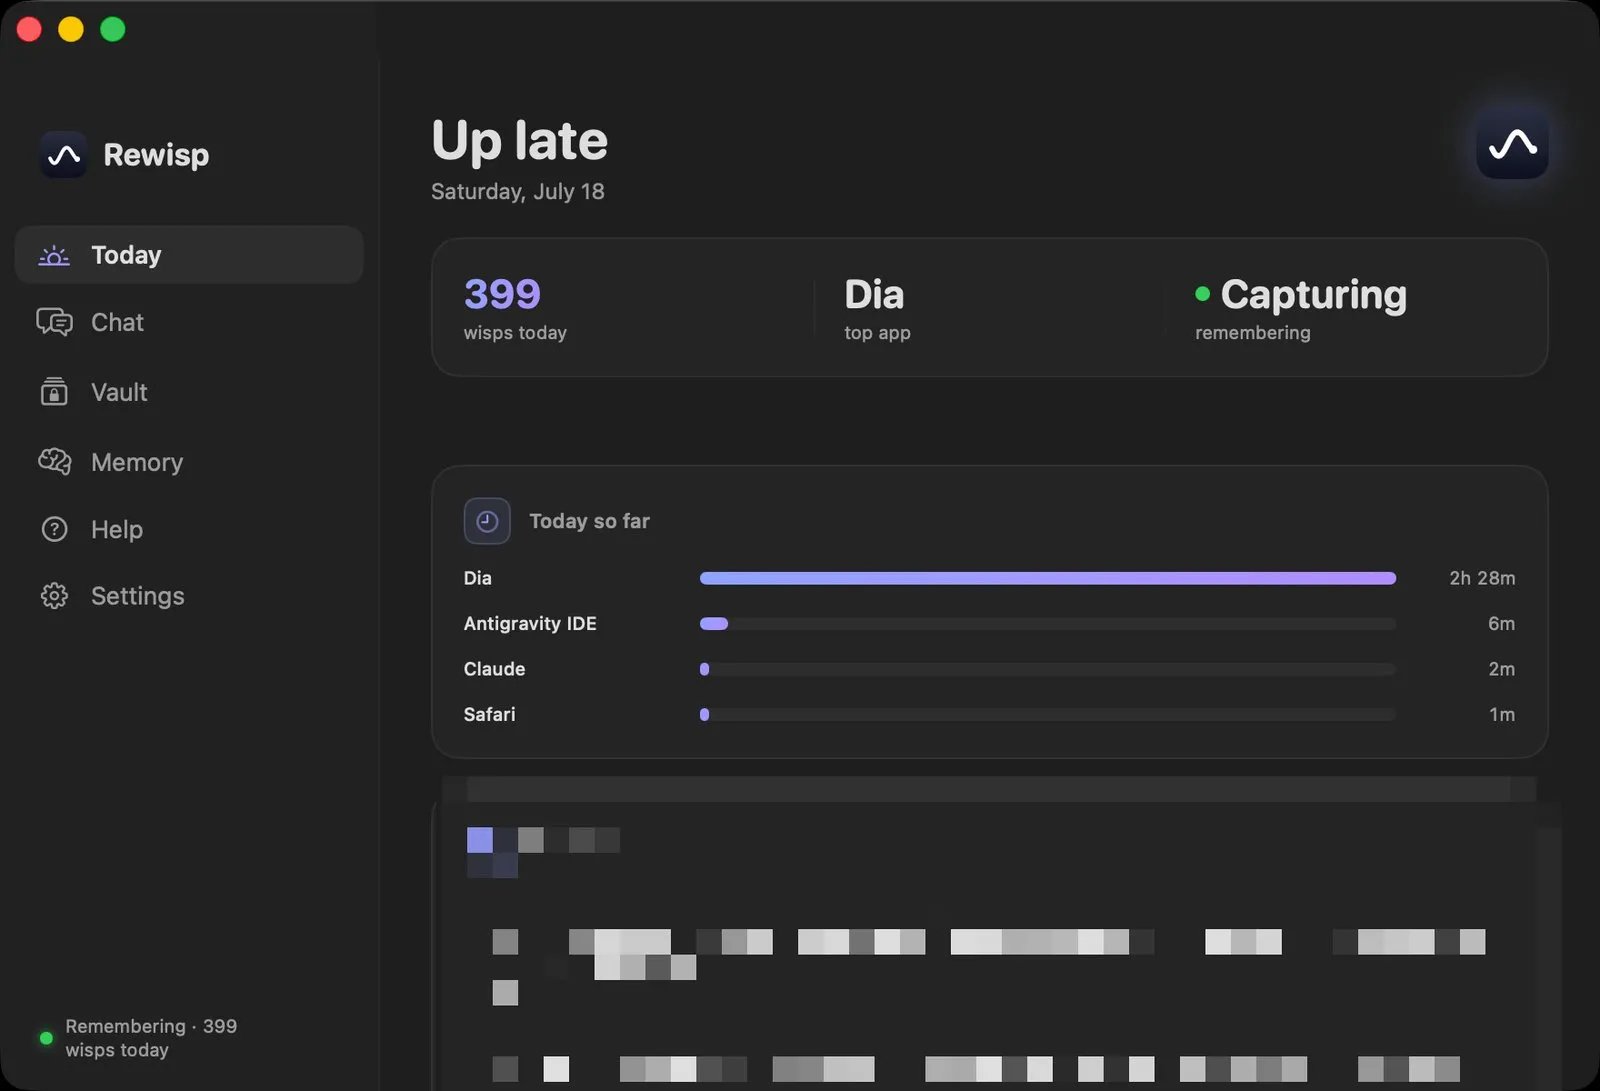Click the 2h 28m duration value
Screen dimensions: 1600x1091
1482,578
